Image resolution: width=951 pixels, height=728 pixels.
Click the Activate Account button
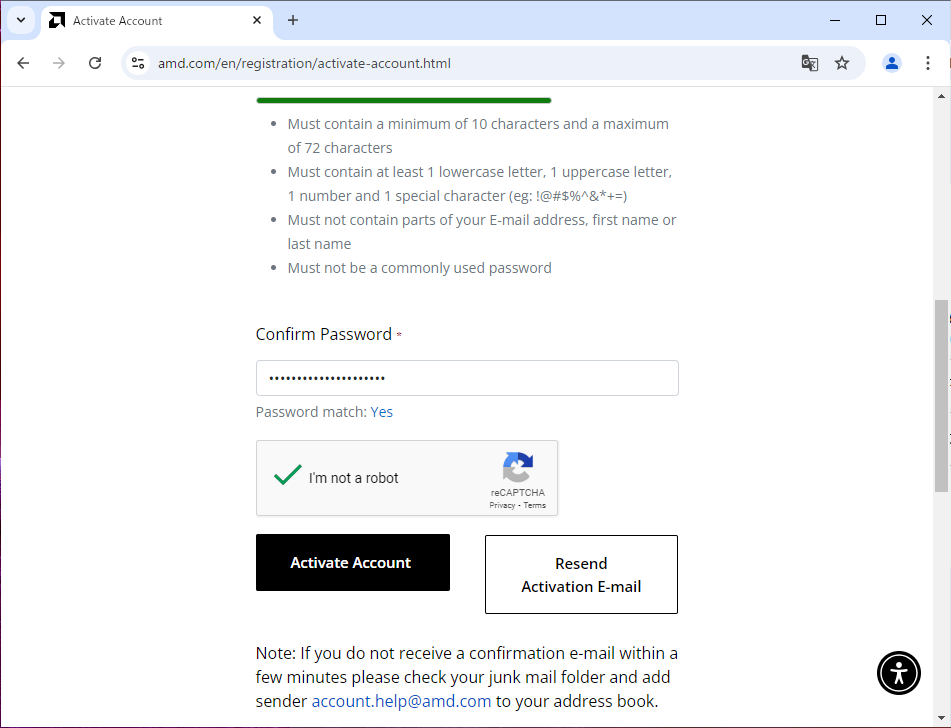point(353,562)
